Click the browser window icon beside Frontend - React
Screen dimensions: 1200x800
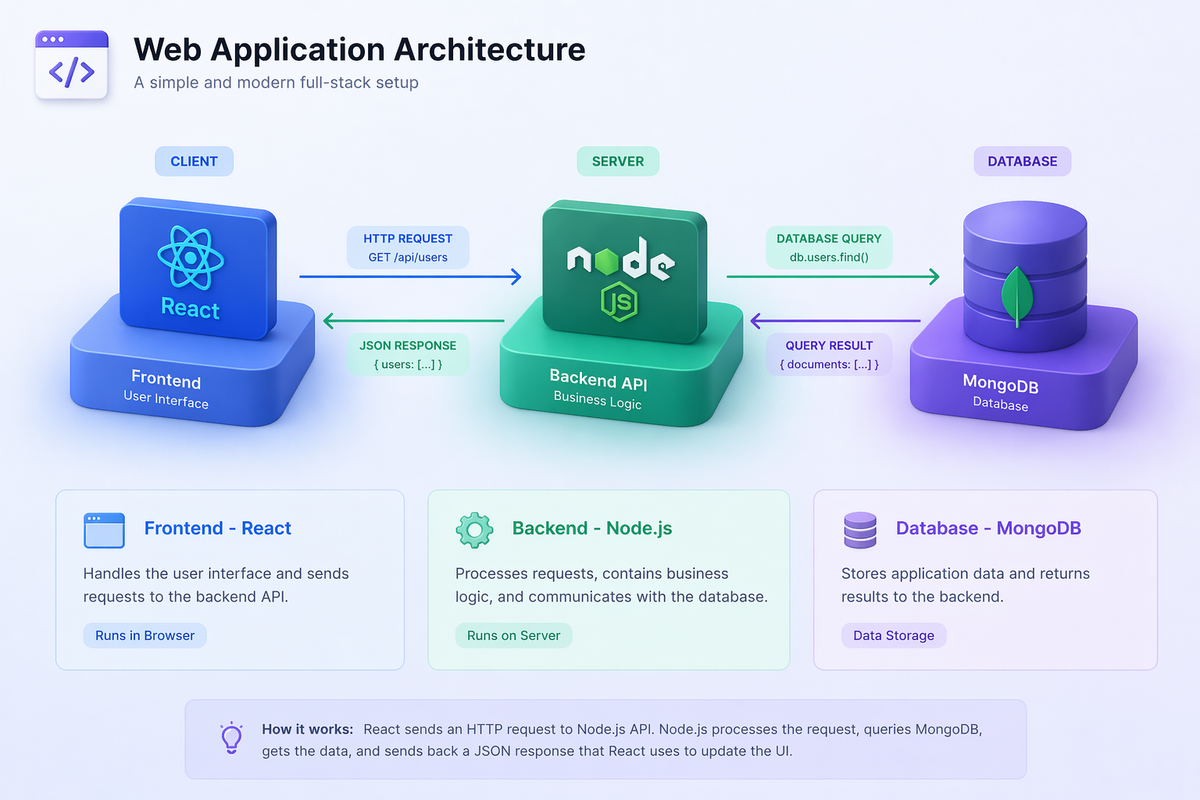pos(104,530)
